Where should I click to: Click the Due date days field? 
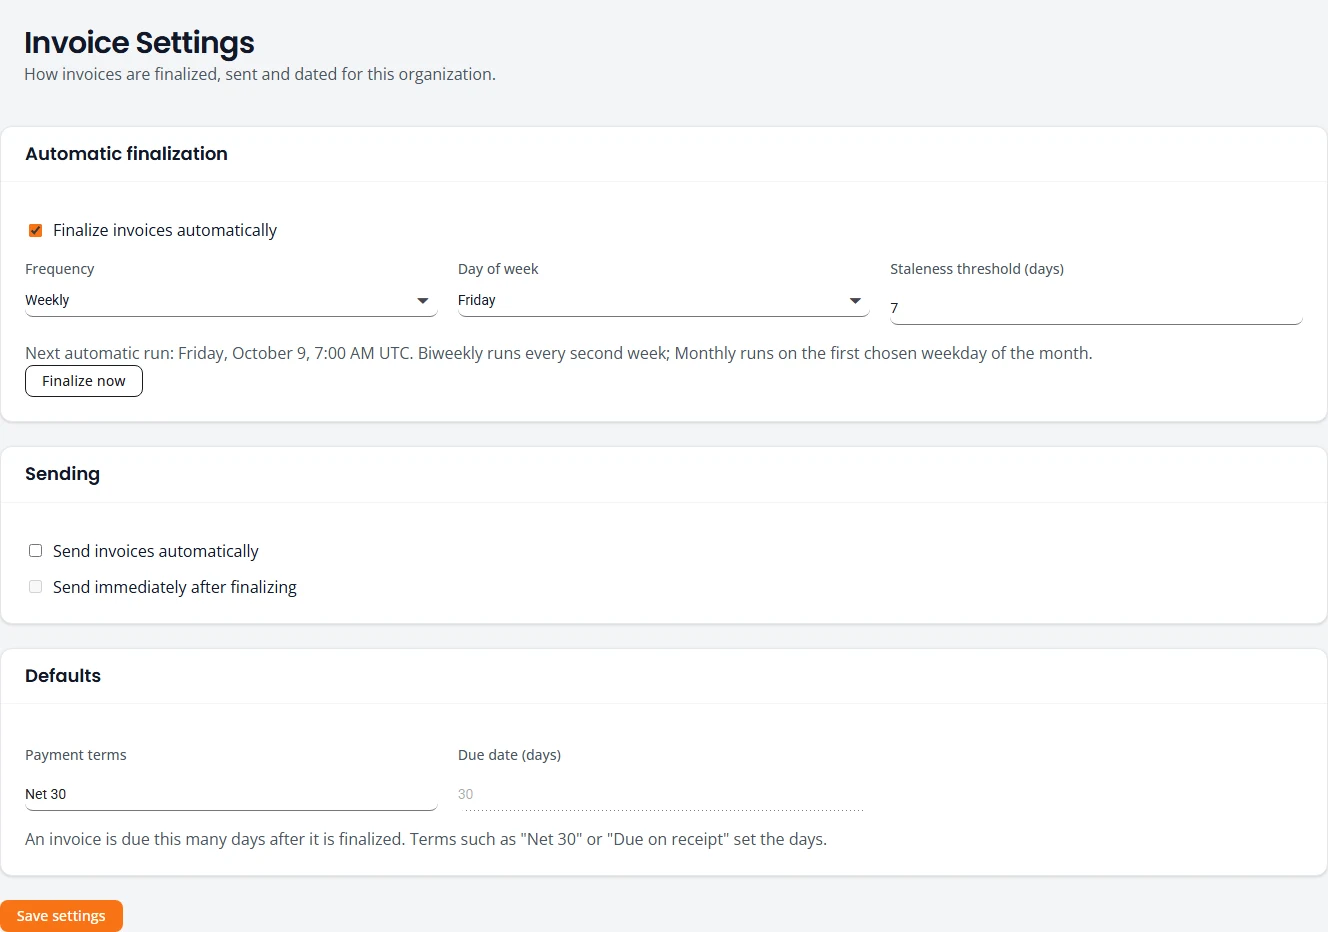(x=663, y=794)
